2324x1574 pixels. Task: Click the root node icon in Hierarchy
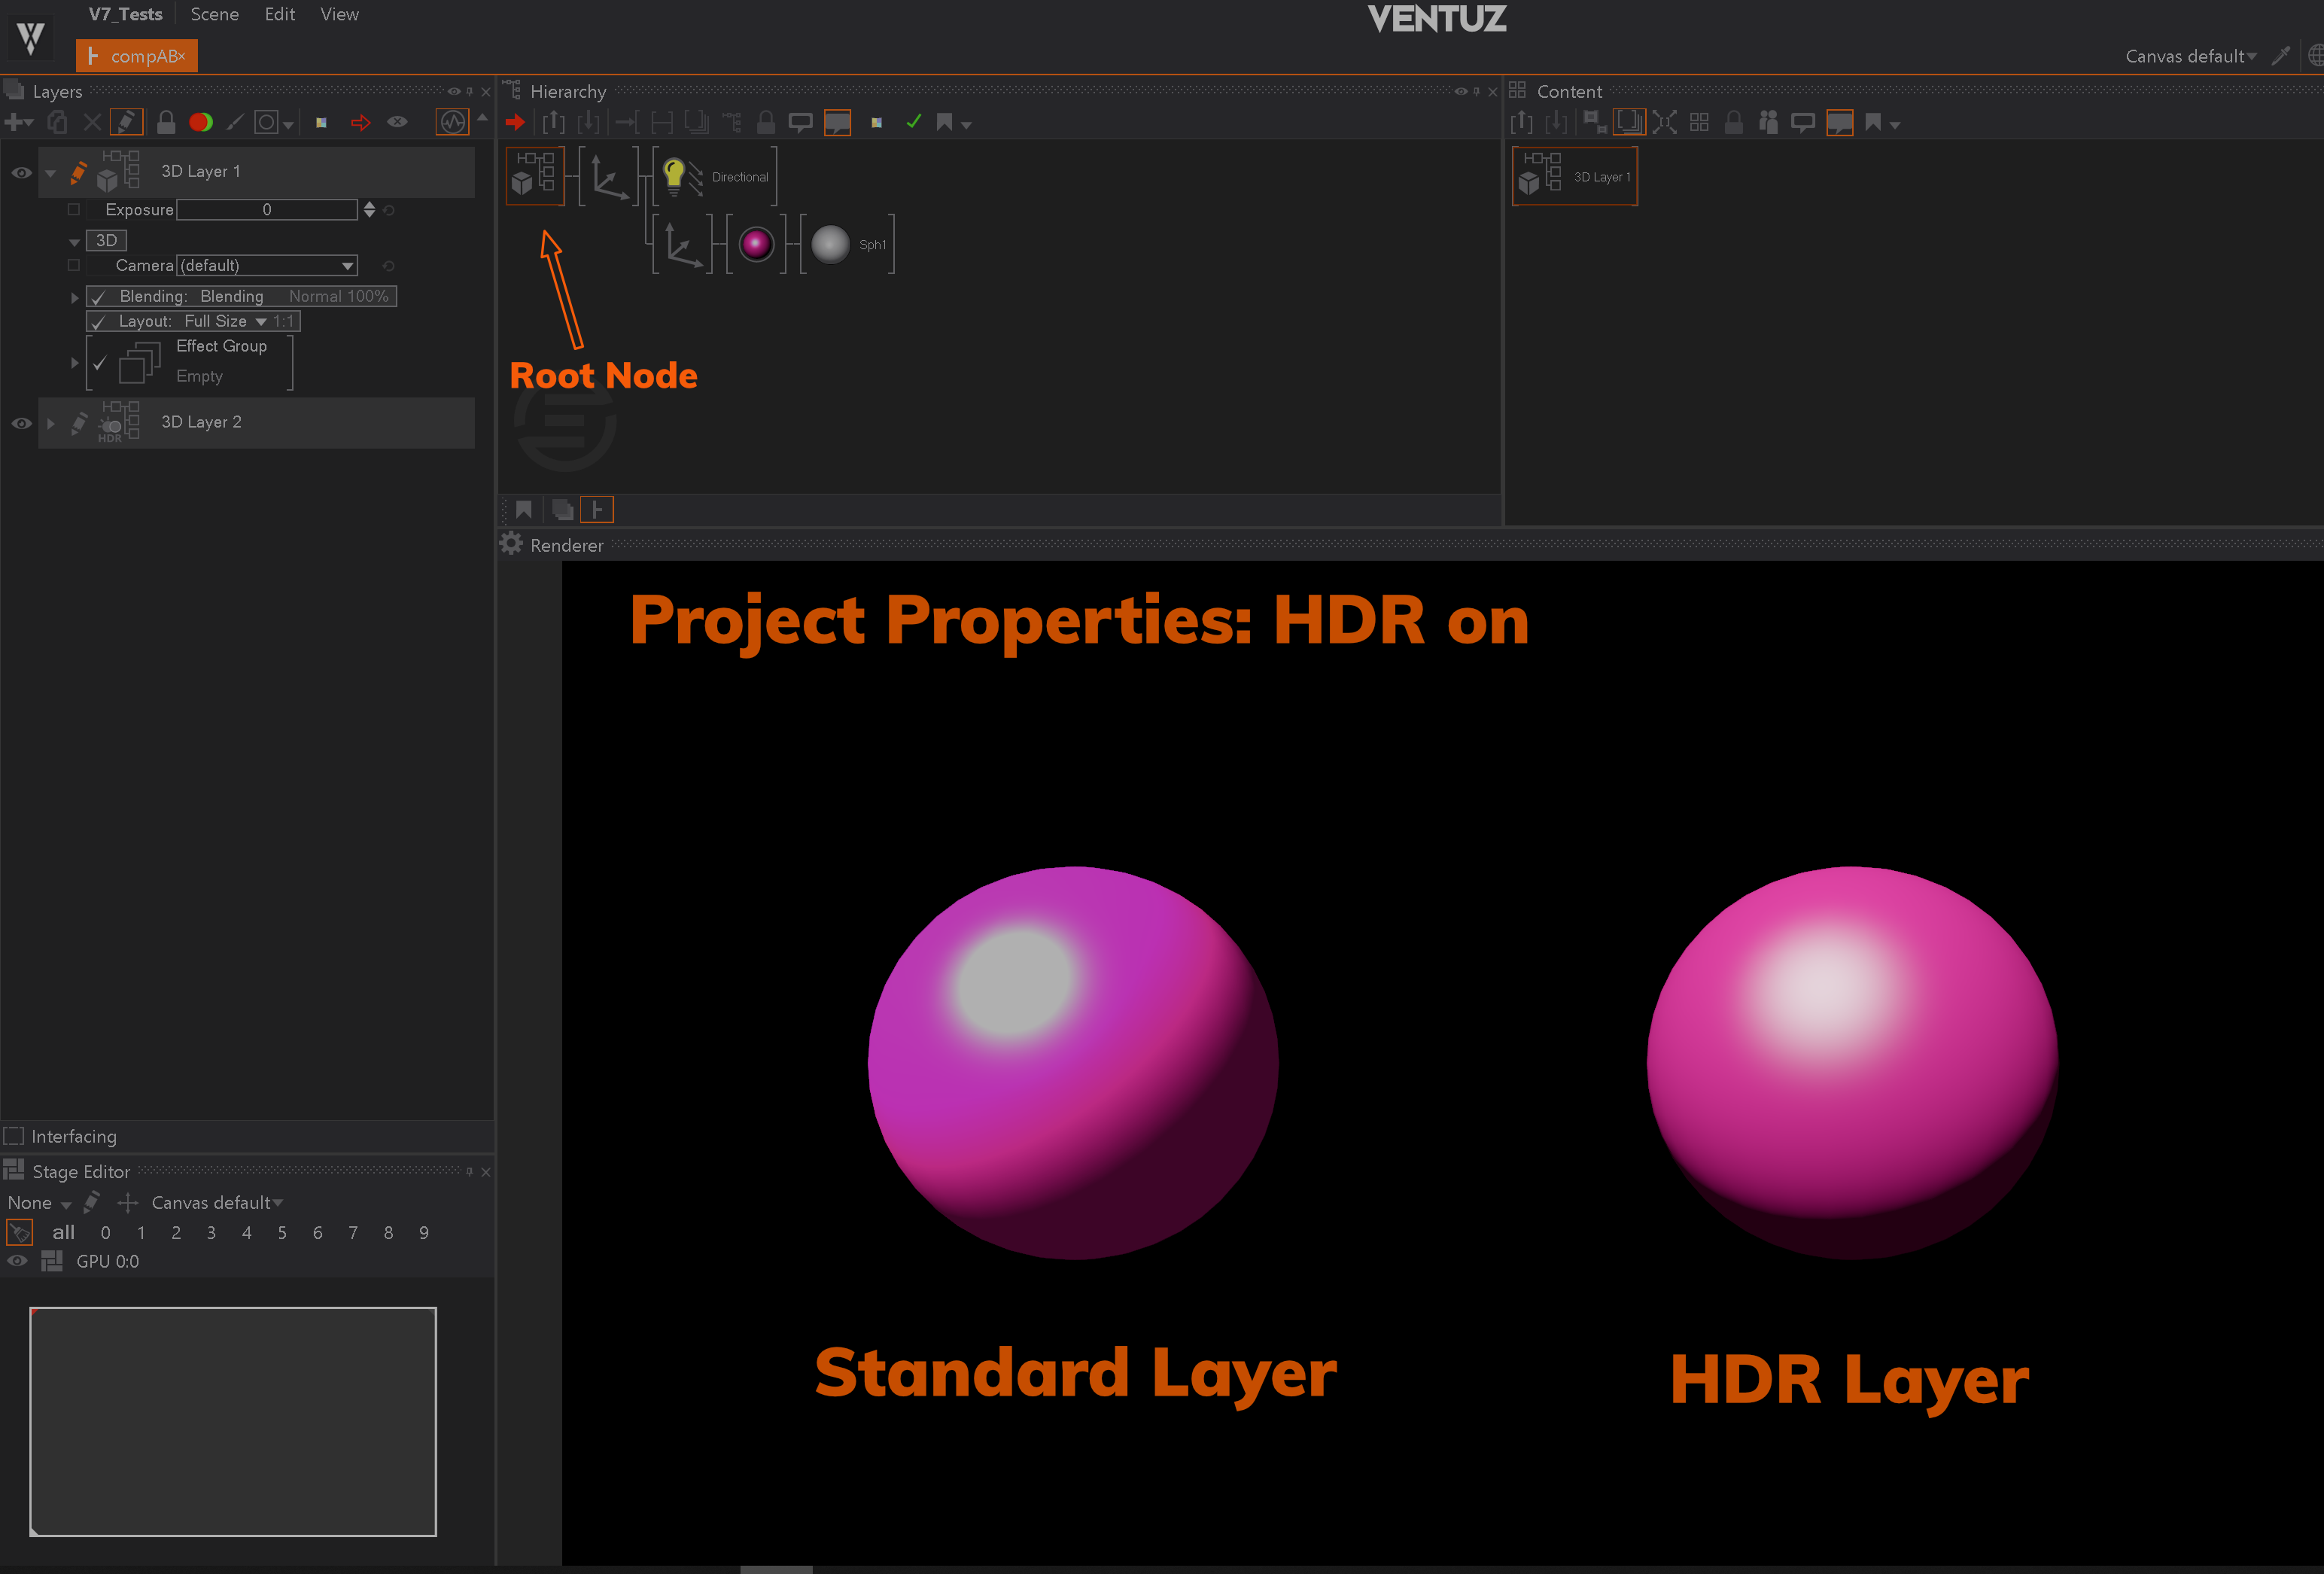pos(534,175)
